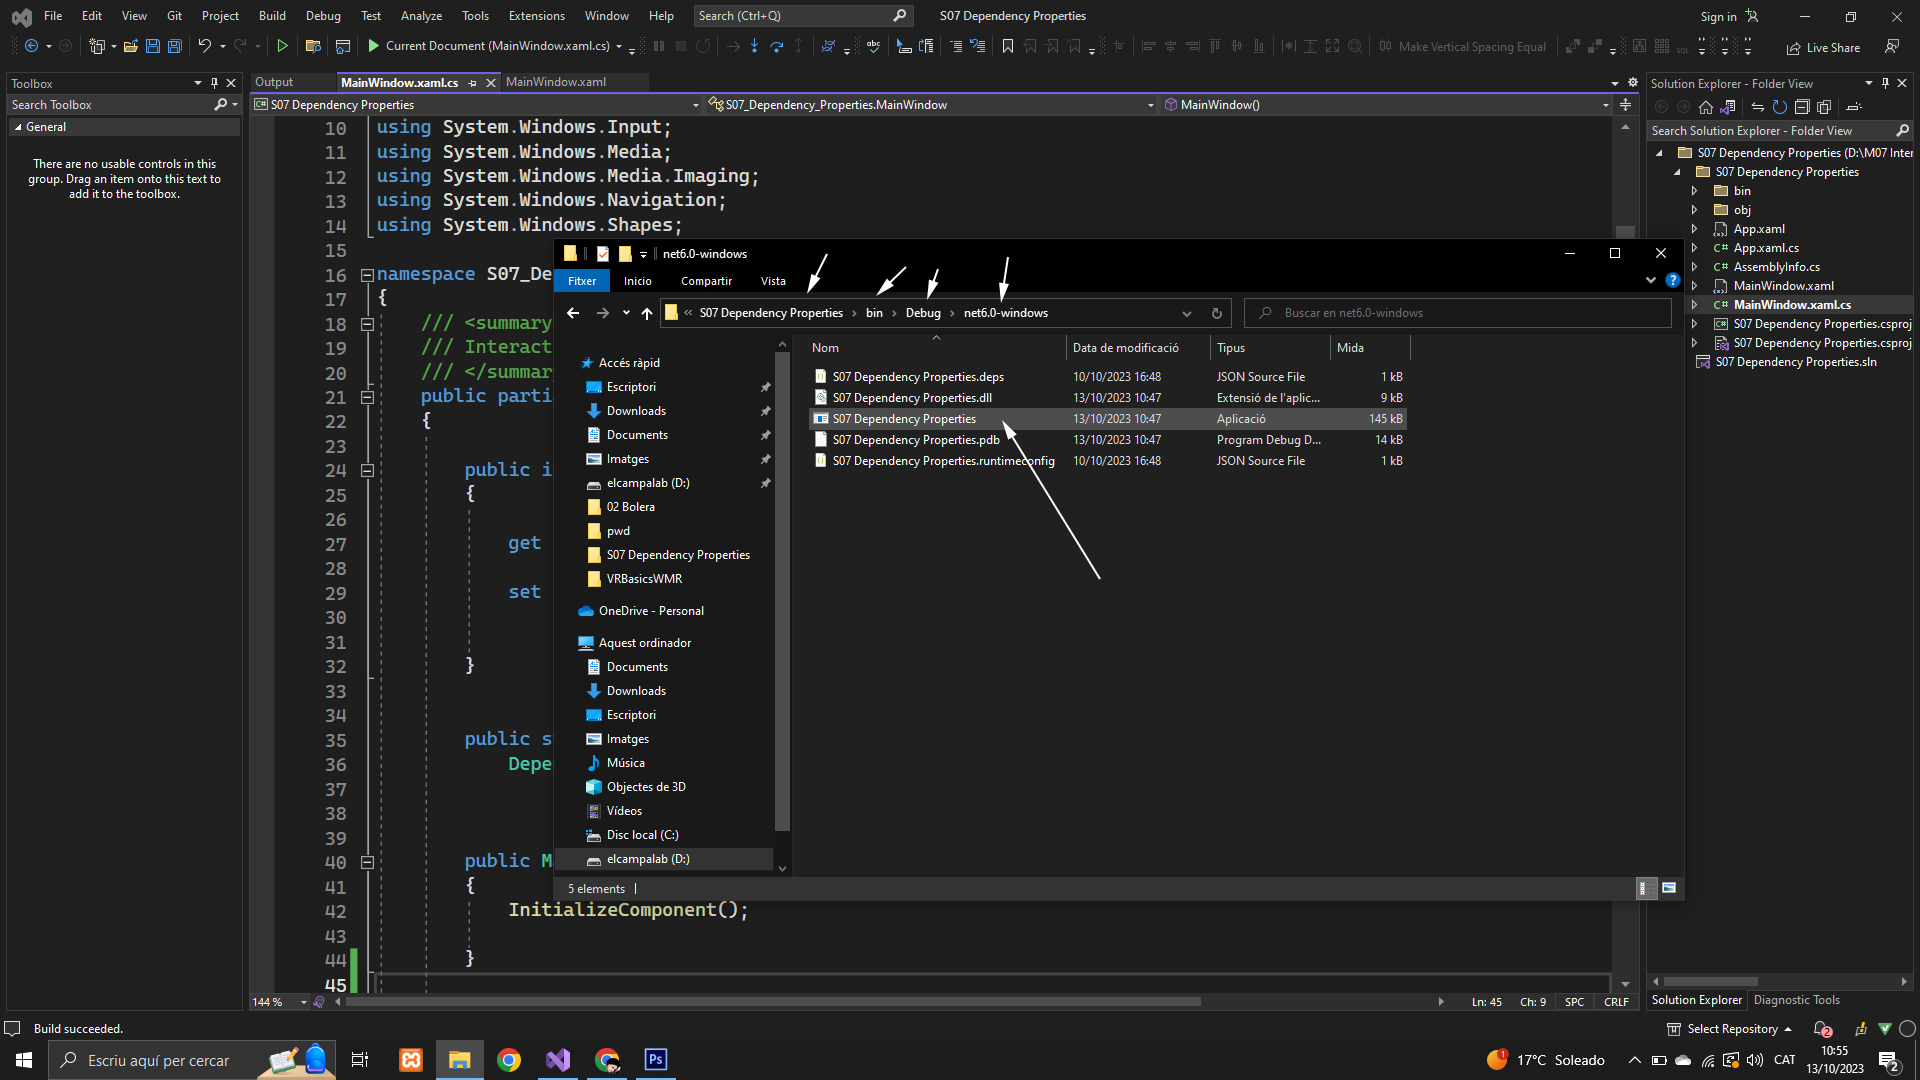Image resolution: width=1920 pixels, height=1080 pixels.
Task: Refresh the Solution Explorer folder view
Action: [x=1779, y=107]
